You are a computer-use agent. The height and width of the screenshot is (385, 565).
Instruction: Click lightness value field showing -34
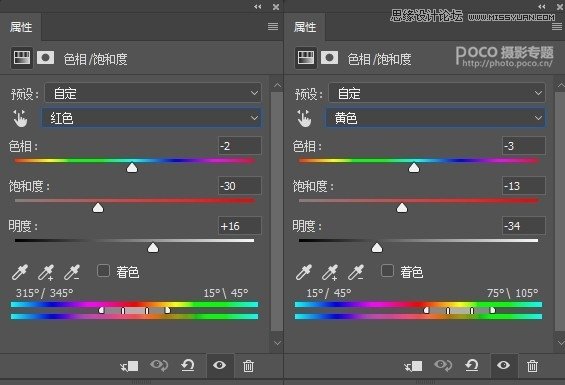(x=524, y=226)
